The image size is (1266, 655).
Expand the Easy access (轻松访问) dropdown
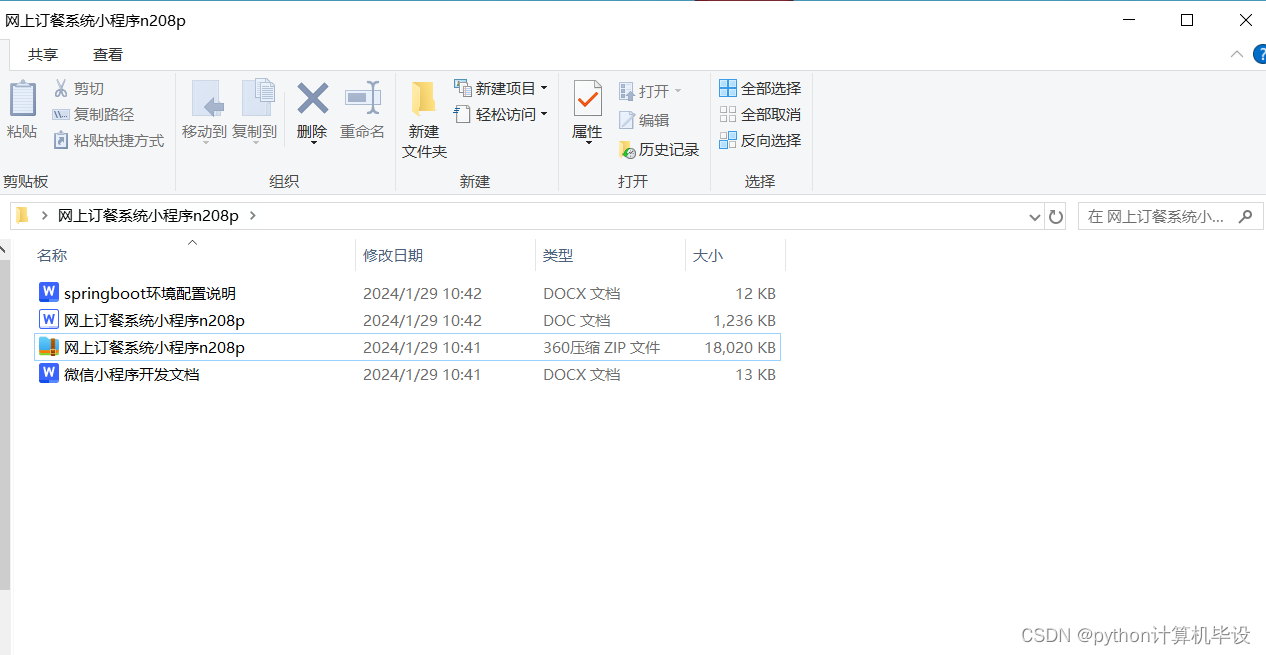pyautogui.click(x=544, y=114)
